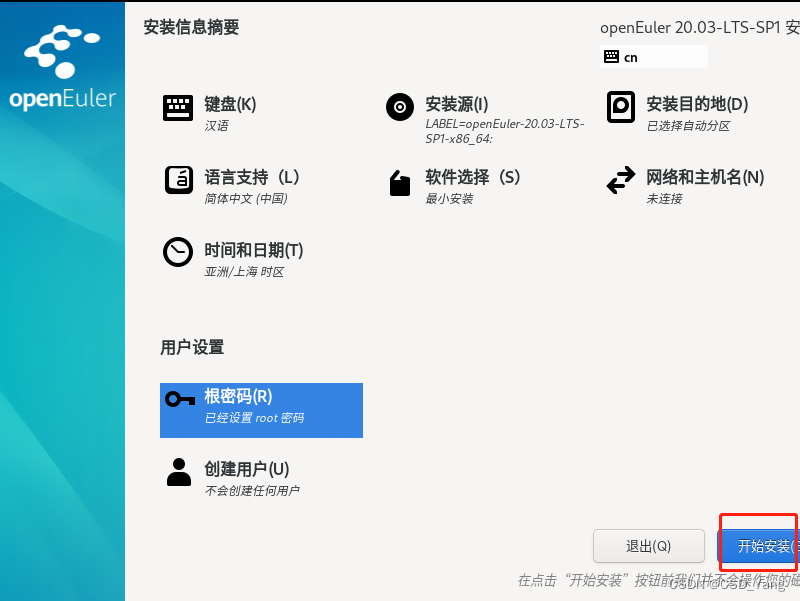Click the 退出(Q) button
The width and height of the screenshot is (800, 601).
tap(648, 546)
